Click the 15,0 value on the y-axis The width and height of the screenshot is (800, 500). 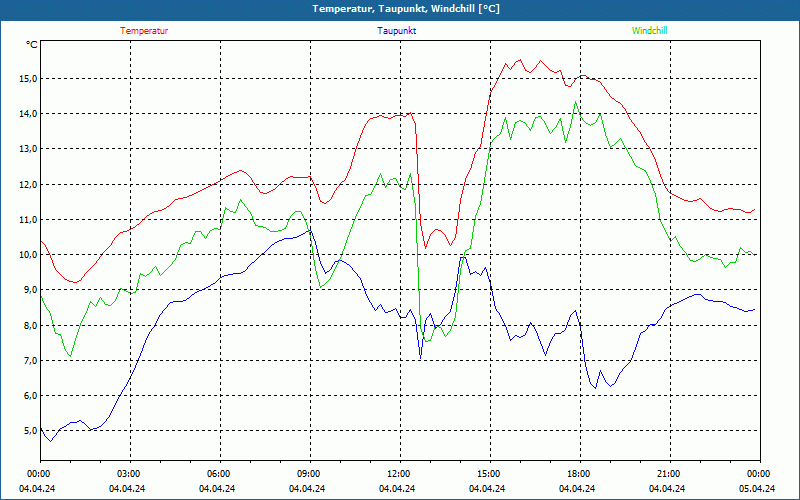(x=29, y=79)
